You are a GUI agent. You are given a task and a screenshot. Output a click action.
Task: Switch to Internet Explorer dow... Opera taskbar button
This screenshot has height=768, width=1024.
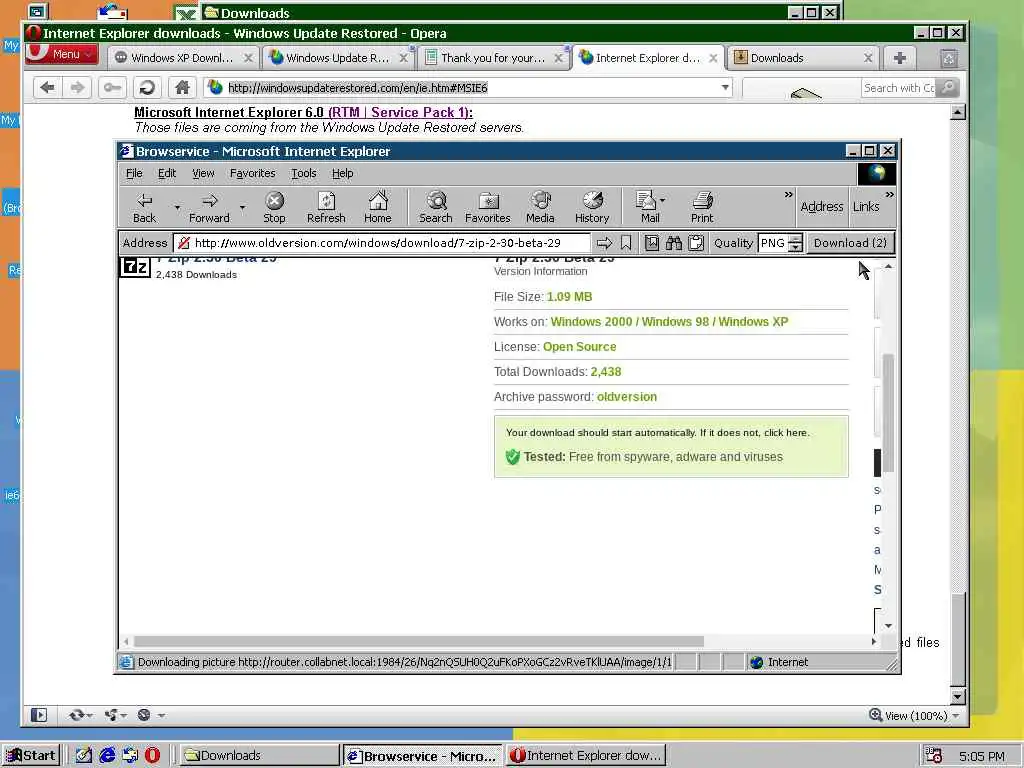point(586,756)
